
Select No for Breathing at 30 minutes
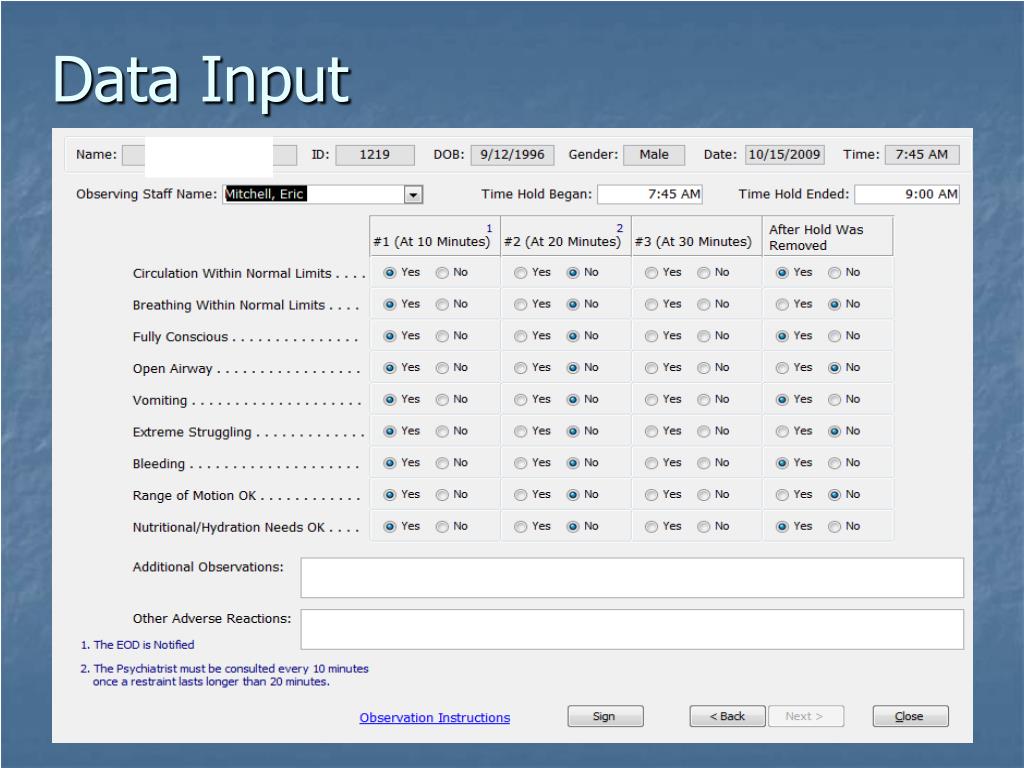[703, 304]
